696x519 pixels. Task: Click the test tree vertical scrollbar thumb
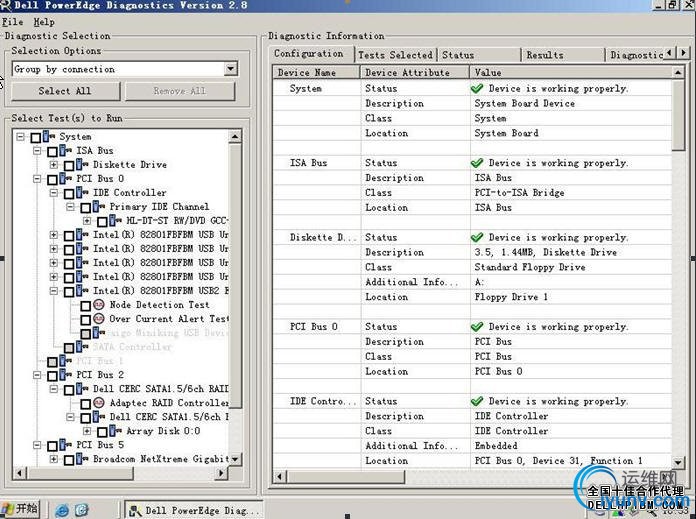click(x=236, y=275)
